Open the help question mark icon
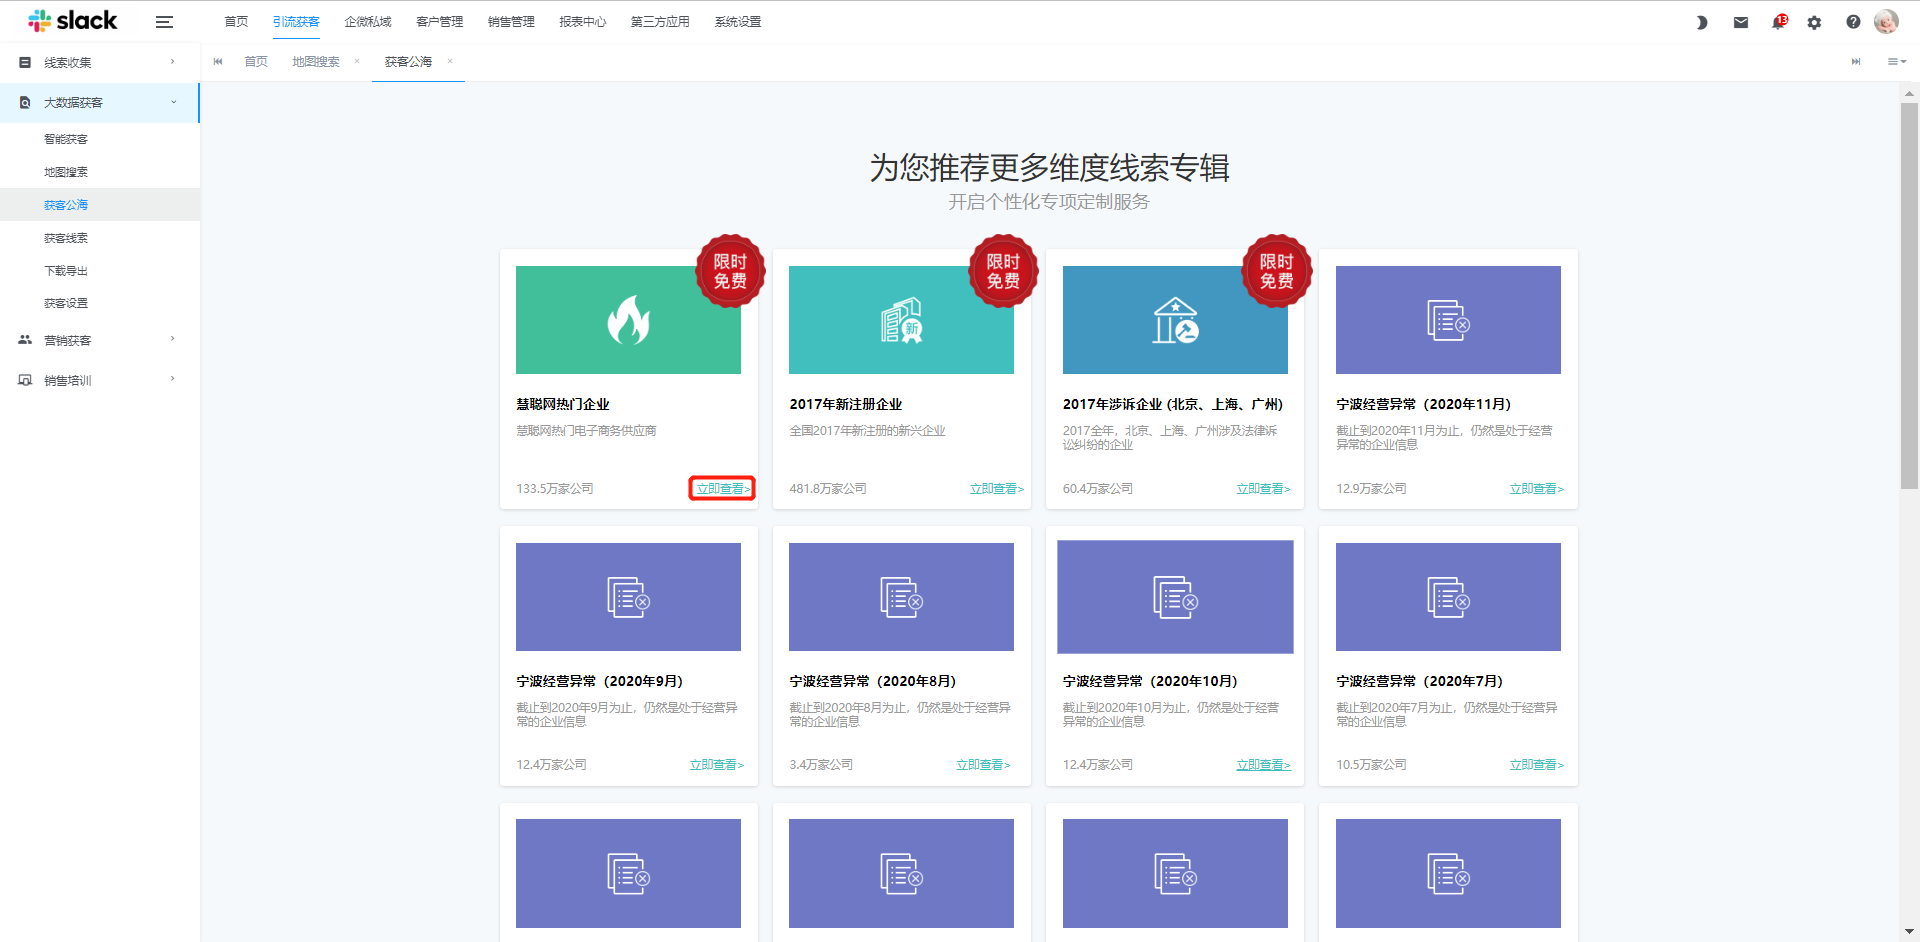The width and height of the screenshot is (1920, 942). coord(1853,22)
